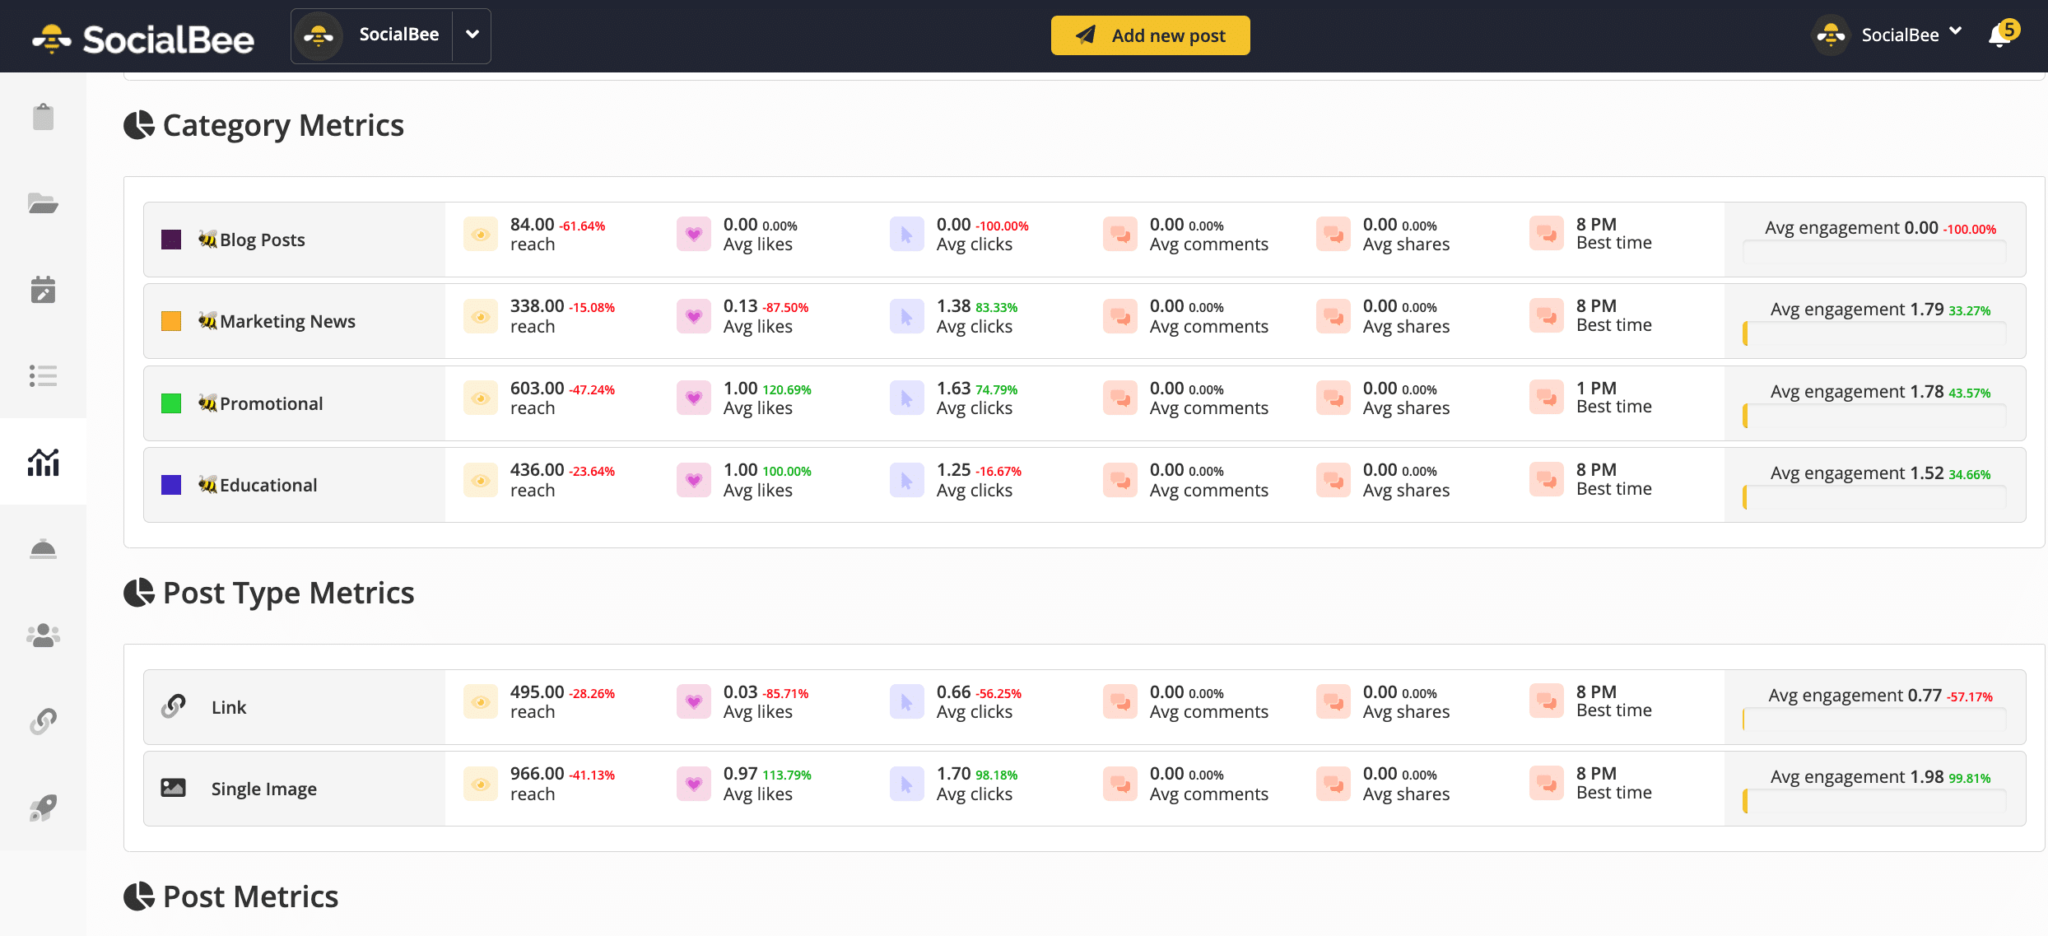Open the concierge bell sidebar icon
The width and height of the screenshot is (2048, 936).
[43, 549]
